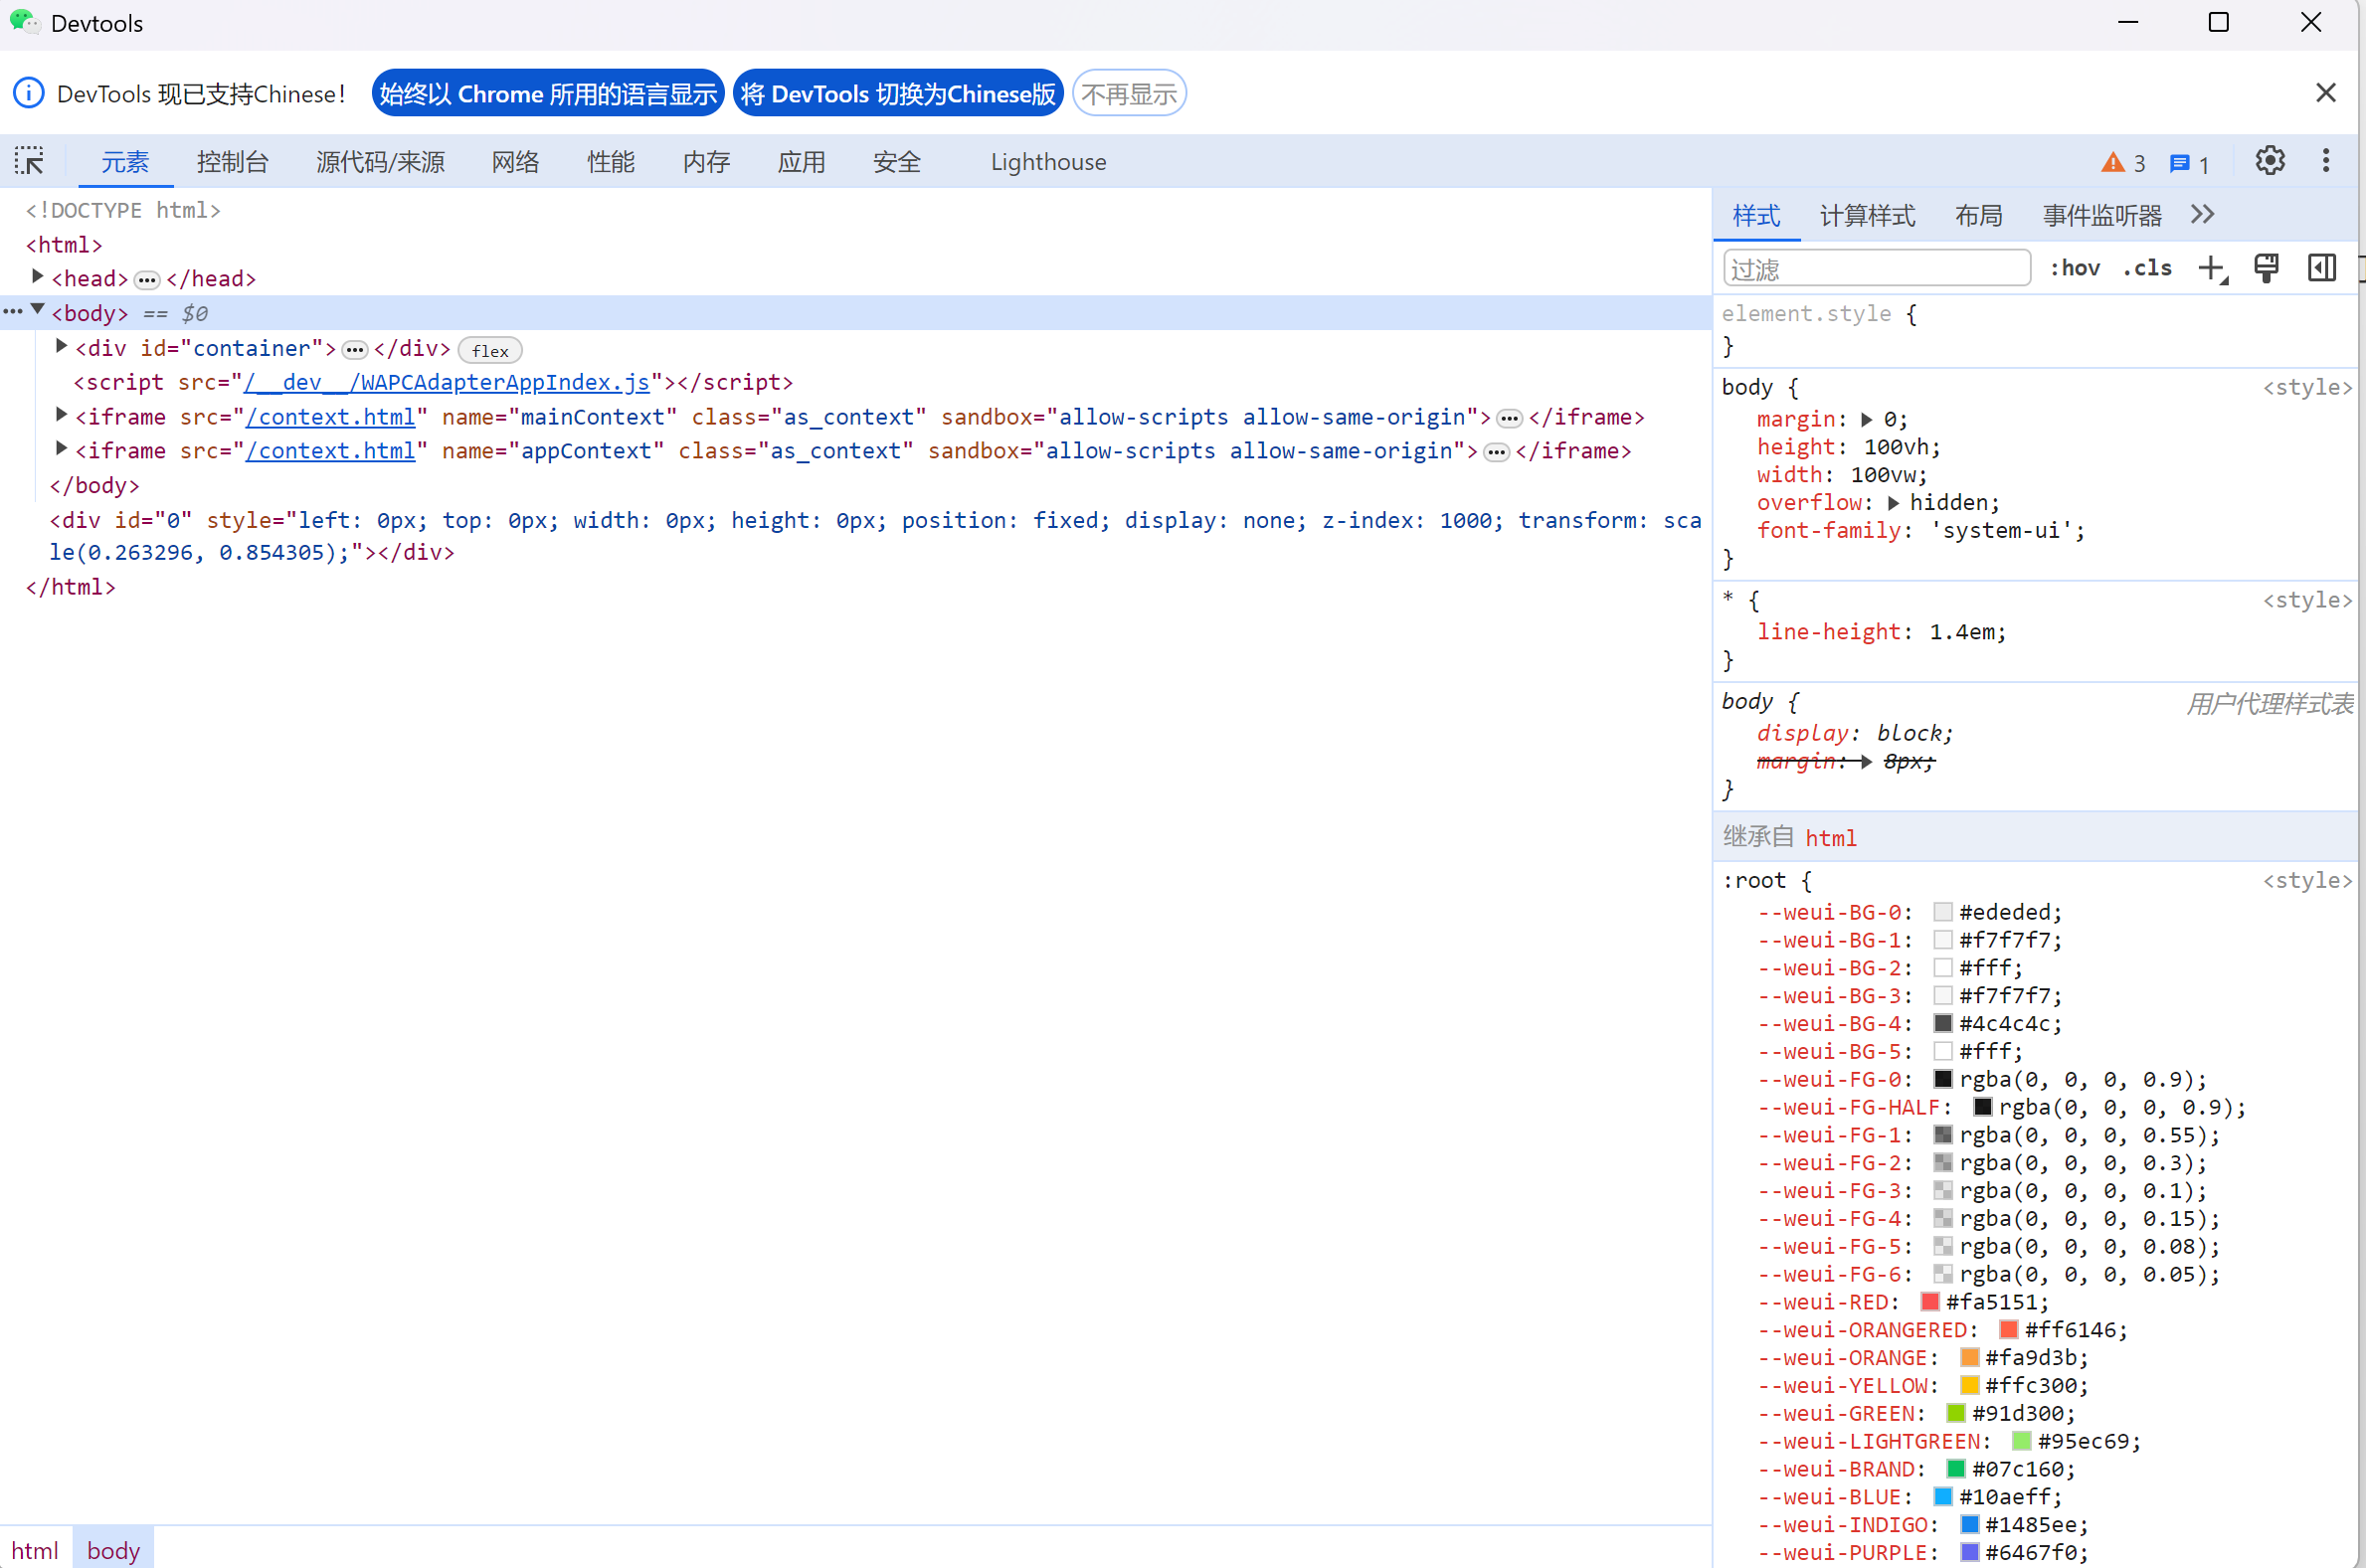This screenshot has width=2366, height=1568.
Task: Open DevTools settings gear
Action: pos(2269,161)
